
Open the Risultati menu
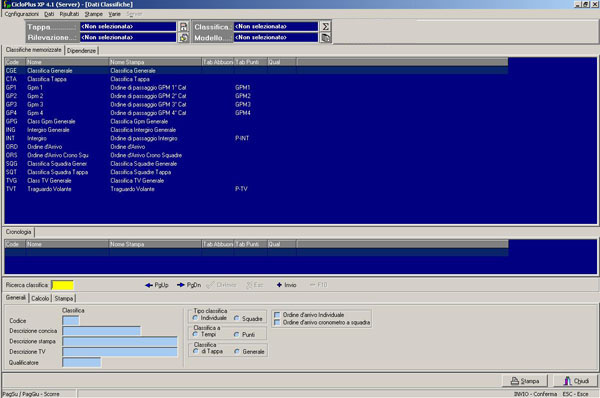69,14
